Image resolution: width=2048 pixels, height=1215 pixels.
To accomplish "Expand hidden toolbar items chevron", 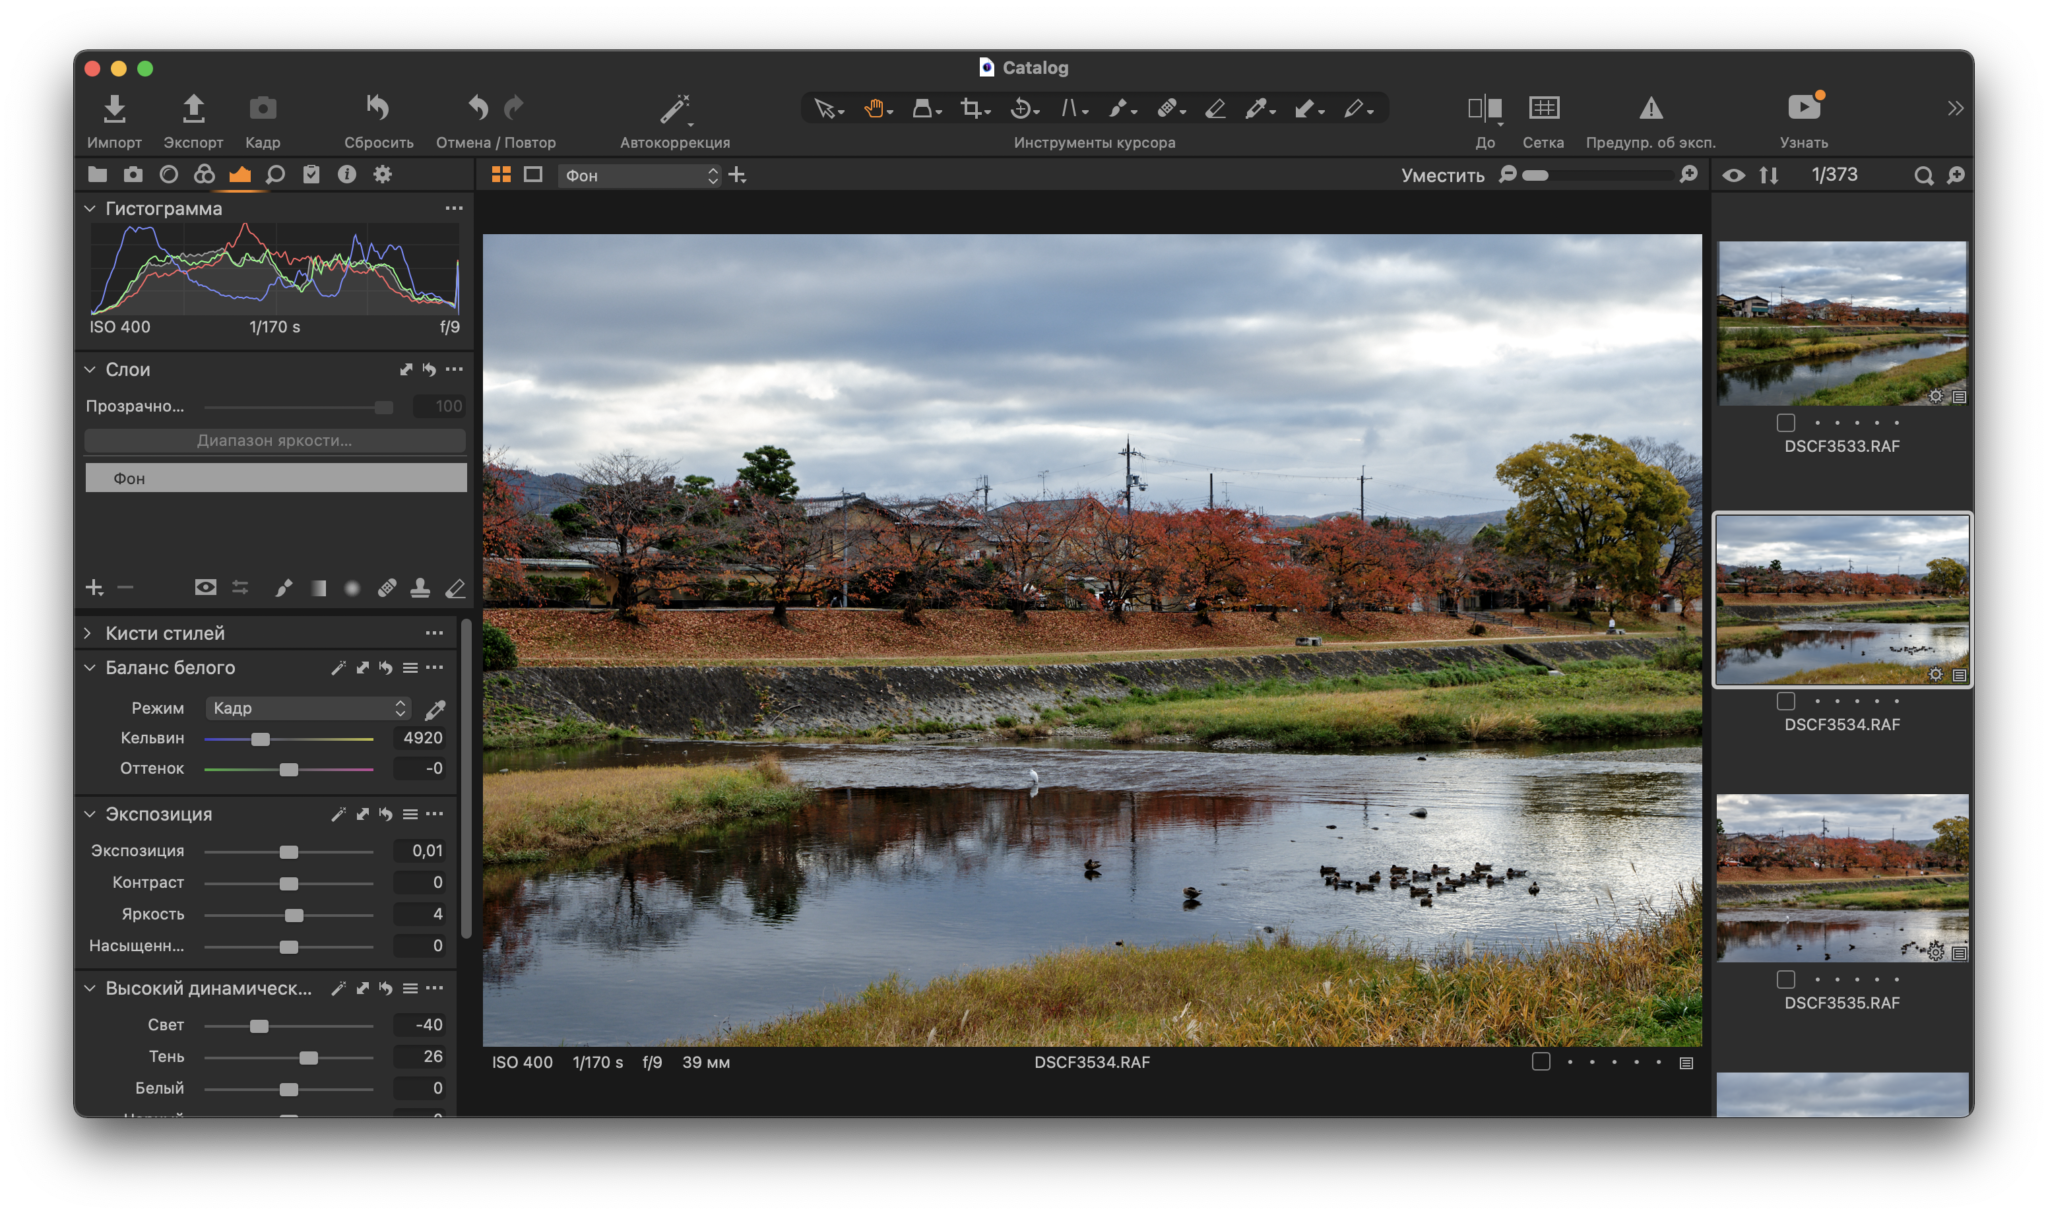I will 1955,108.
